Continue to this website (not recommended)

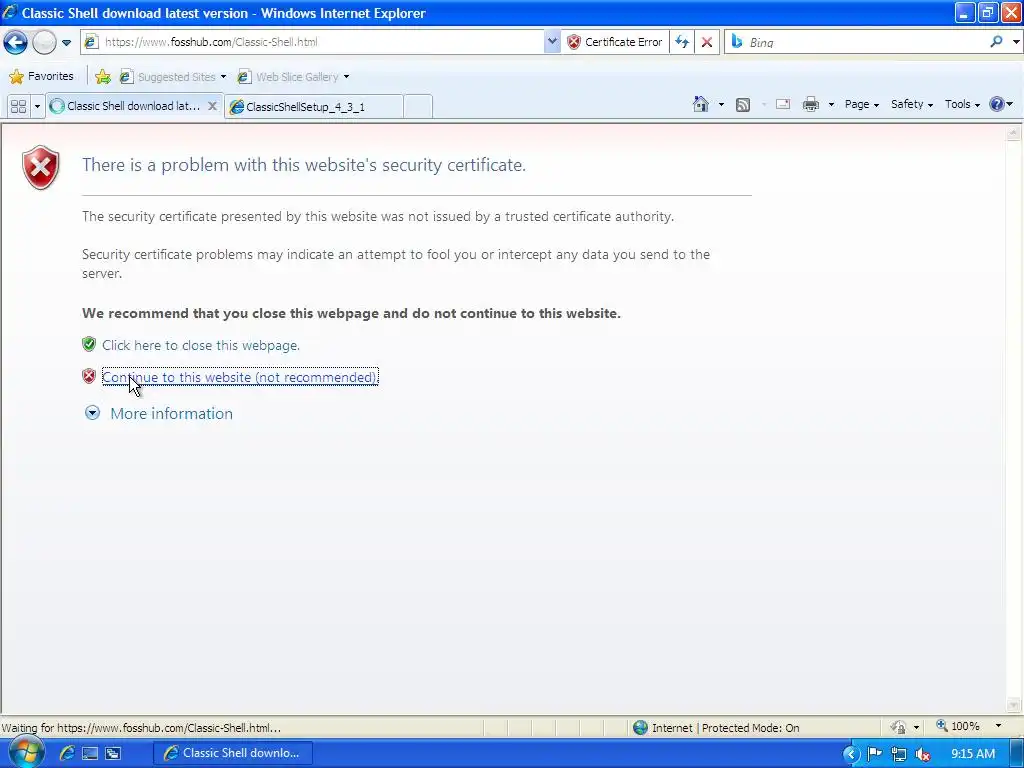click(240, 377)
